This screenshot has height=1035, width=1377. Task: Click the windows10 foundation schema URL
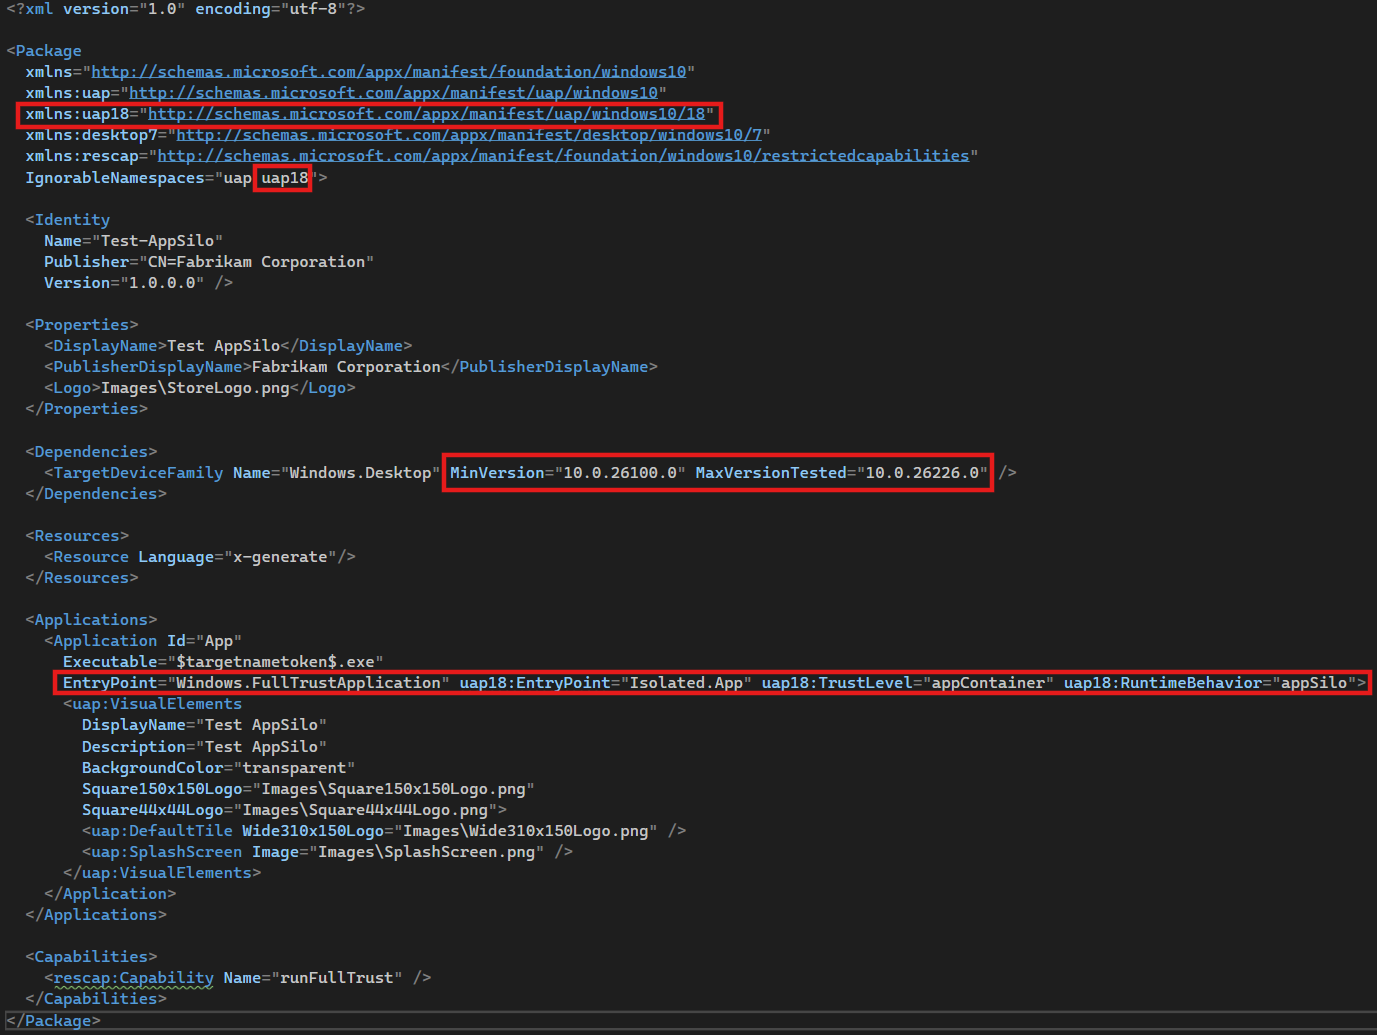(391, 71)
